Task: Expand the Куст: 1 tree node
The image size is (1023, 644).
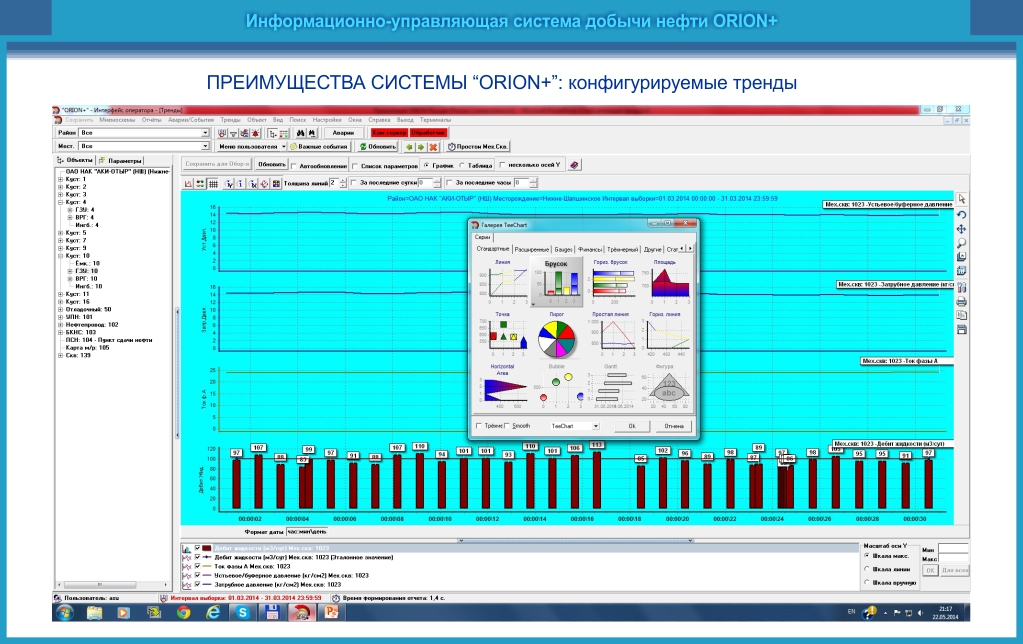Action: click(61, 179)
